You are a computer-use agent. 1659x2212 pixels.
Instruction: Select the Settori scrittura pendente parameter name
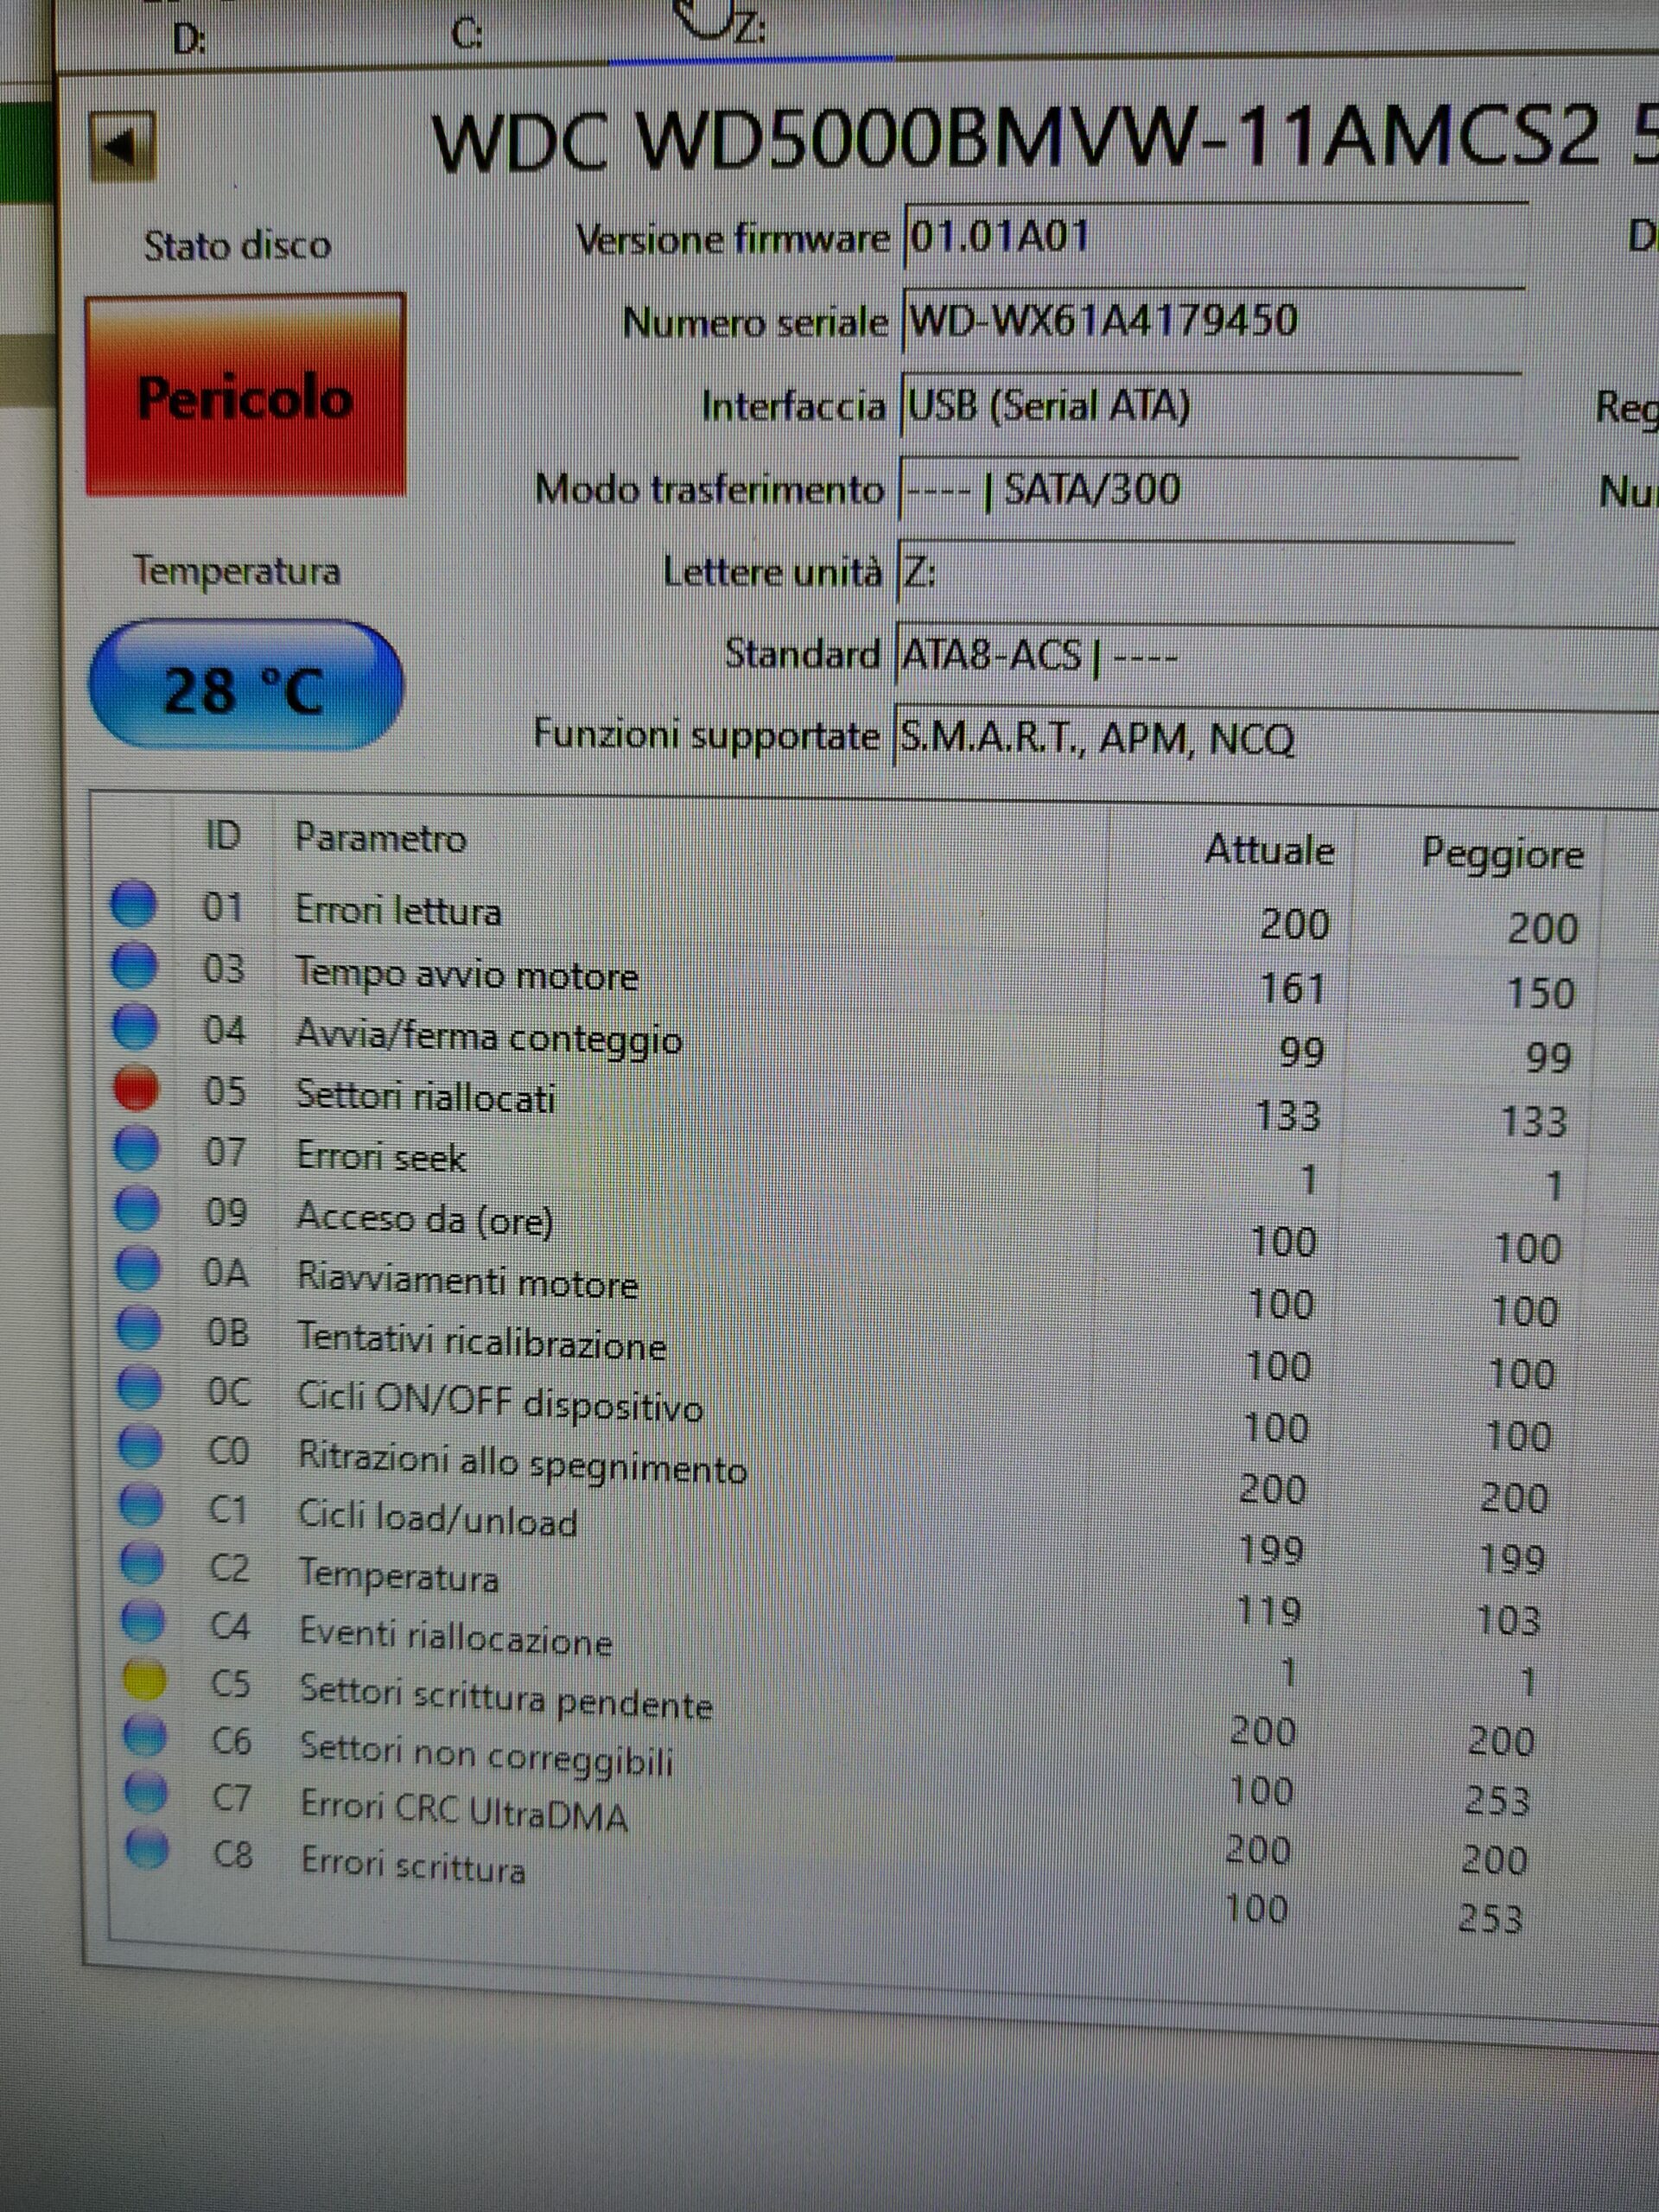point(506,1696)
